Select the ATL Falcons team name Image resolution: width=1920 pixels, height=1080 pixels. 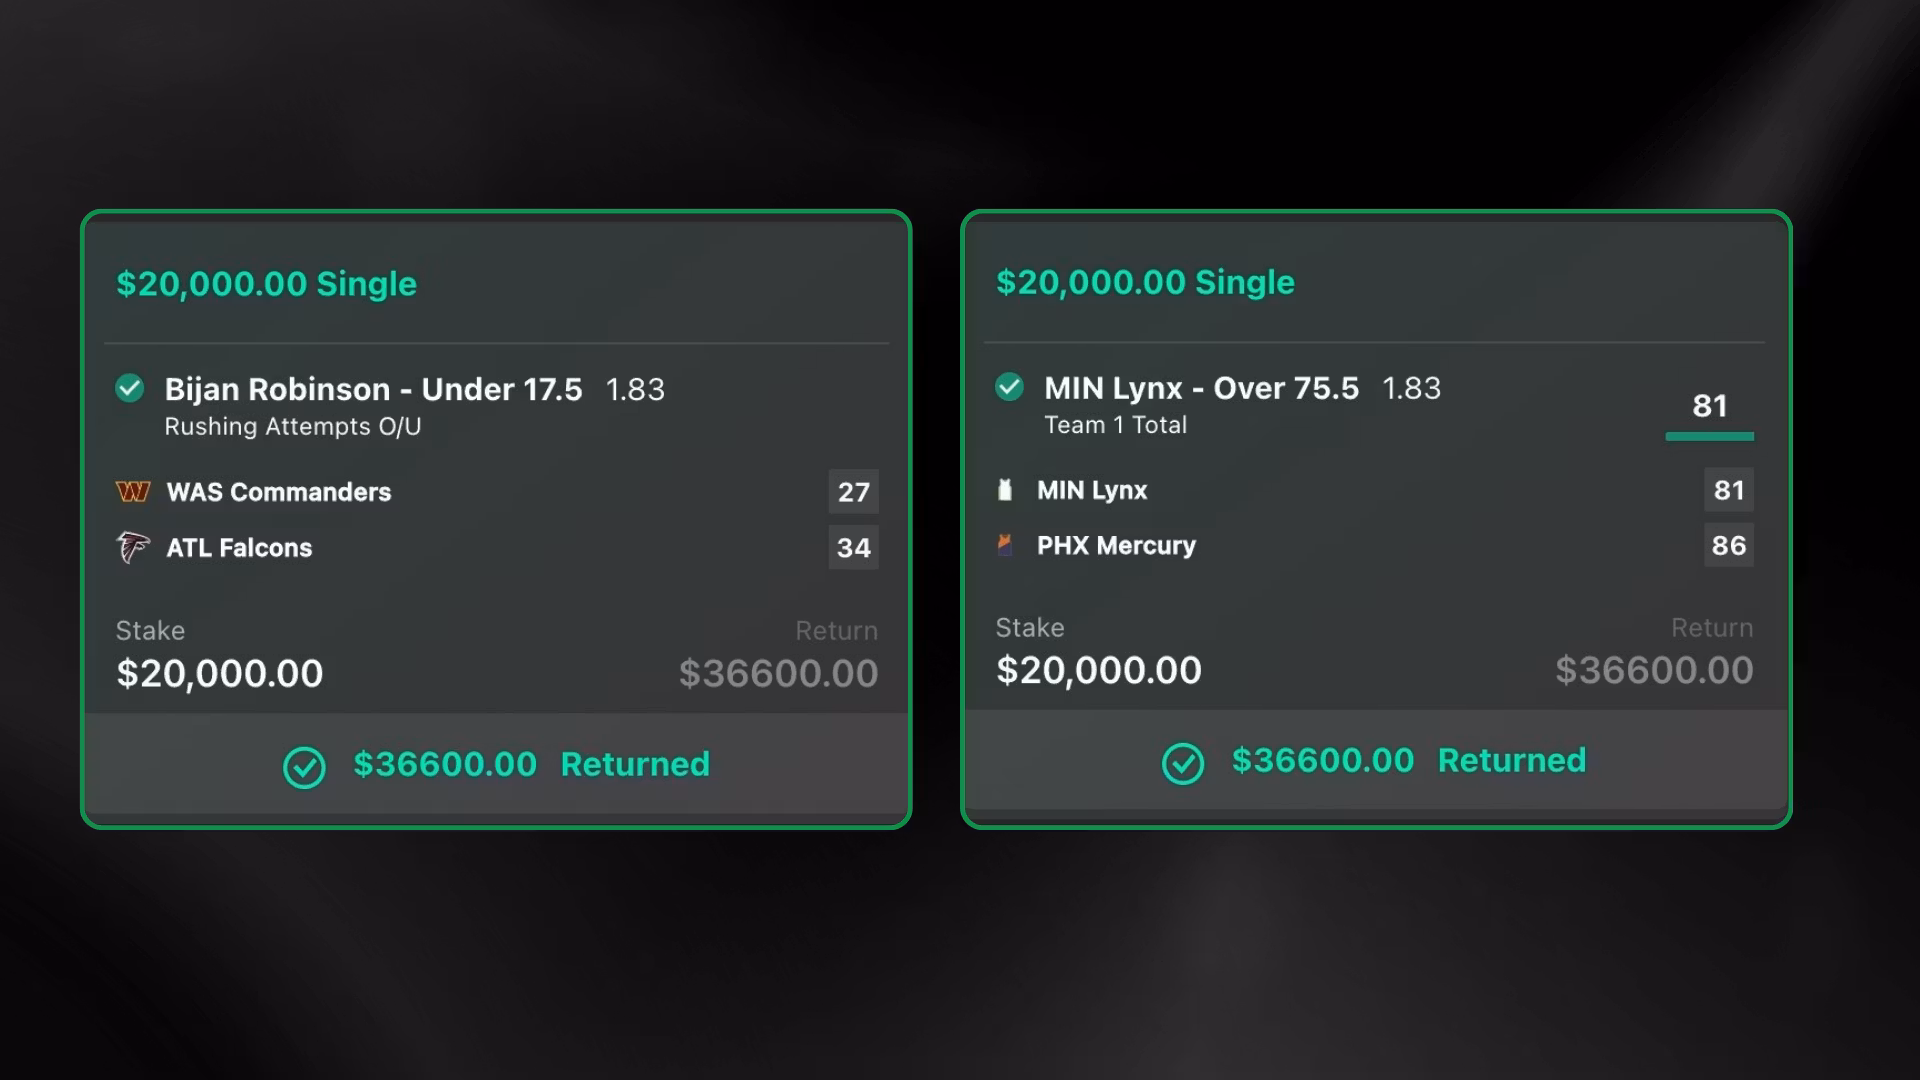[x=239, y=548]
